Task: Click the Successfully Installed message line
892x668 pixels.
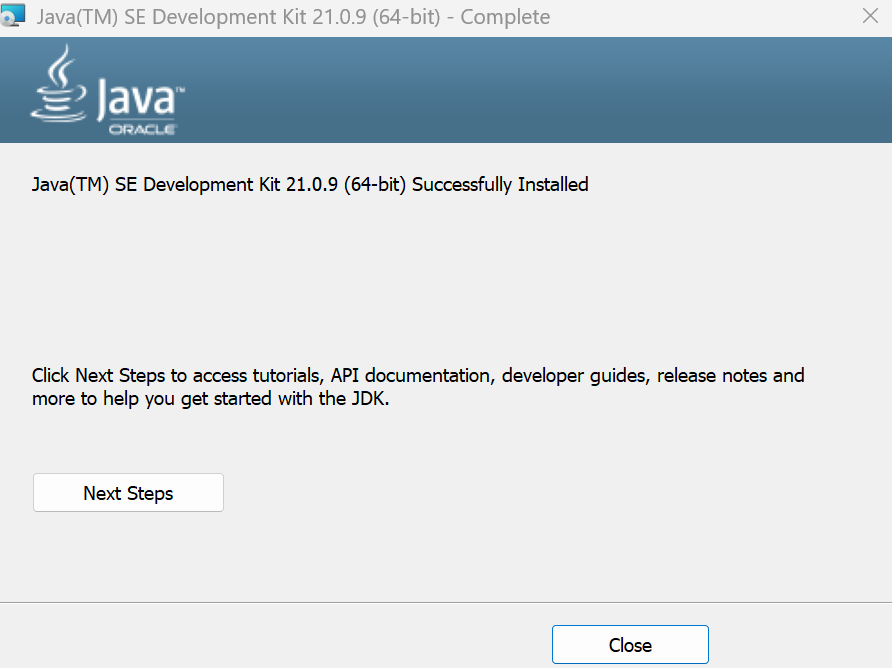Action: coord(310,184)
